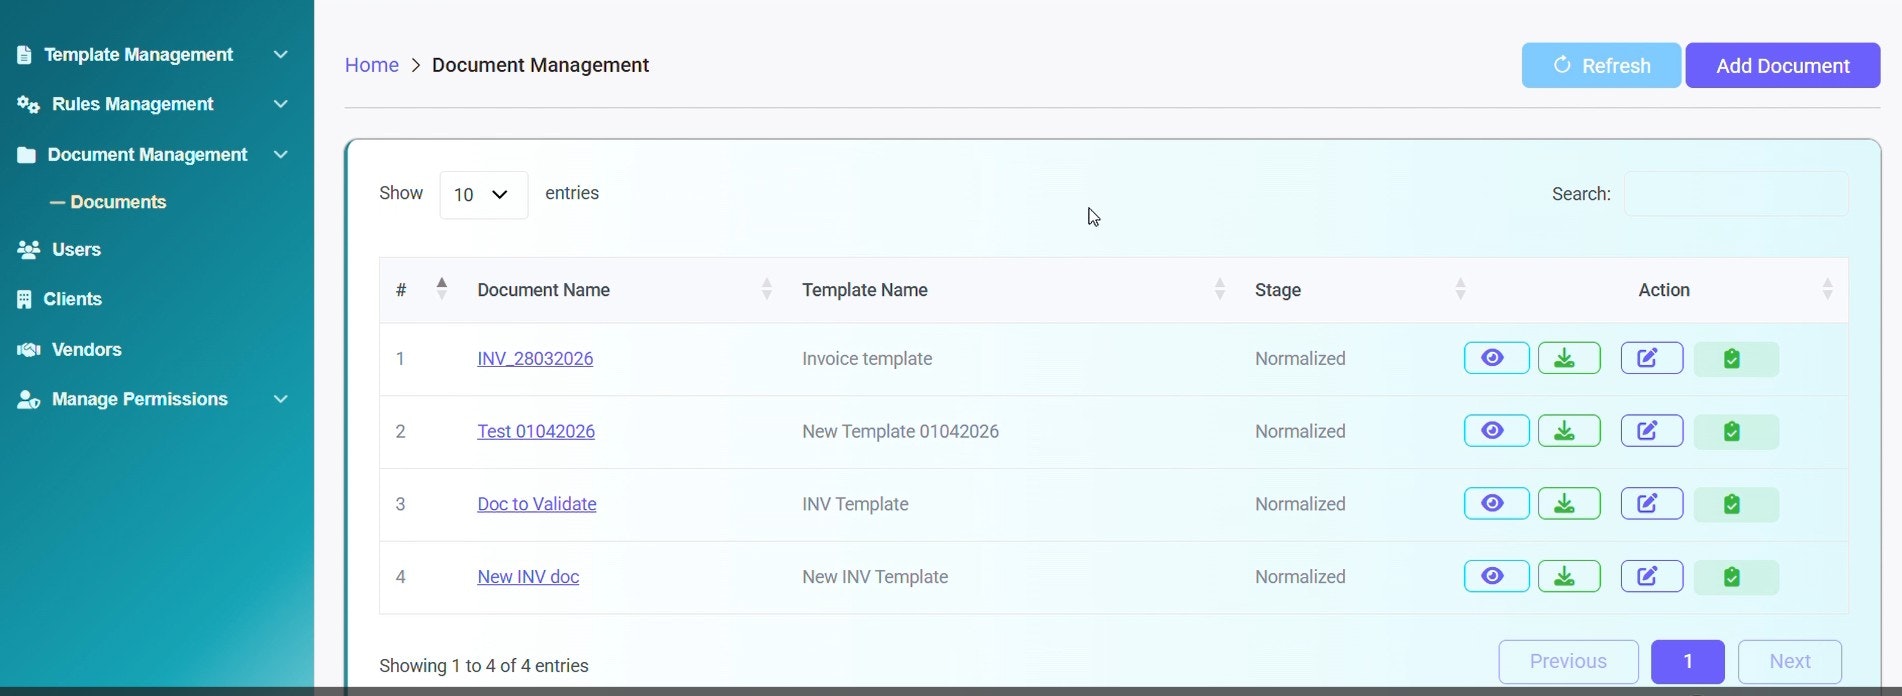Edit the Doc to Validate document
Screen dimensions: 1902x696
coord(1651,504)
